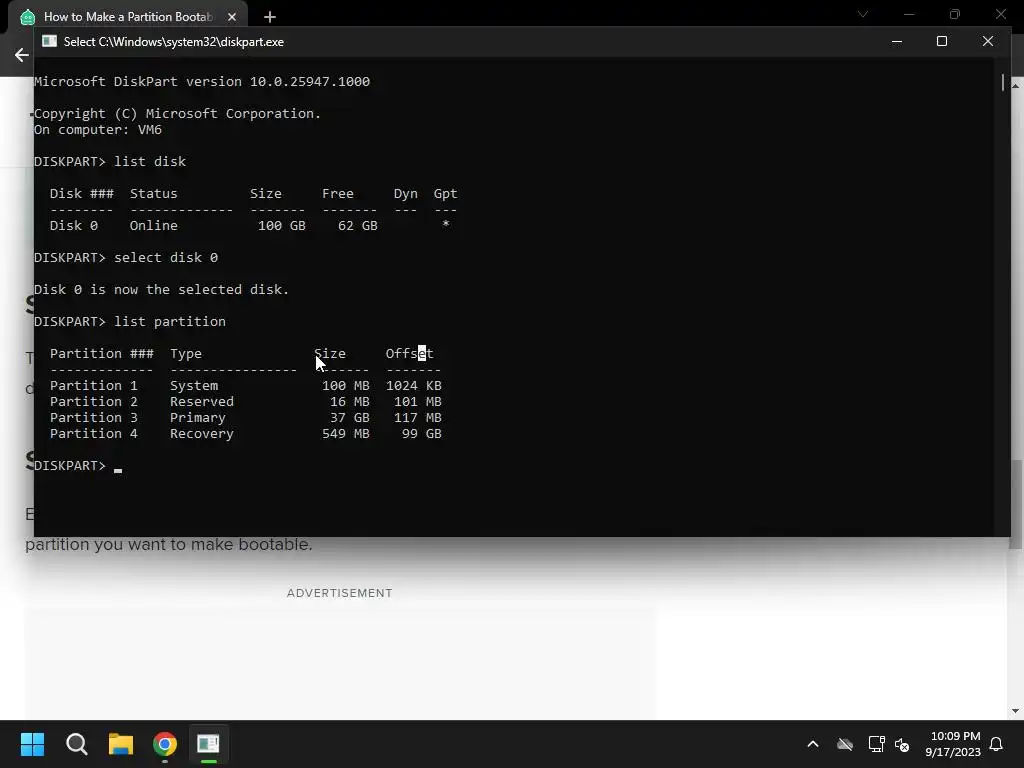Click the empty DISKPART prompt cursor
The width and height of the screenshot is (1024, 768).
(118, 468)
